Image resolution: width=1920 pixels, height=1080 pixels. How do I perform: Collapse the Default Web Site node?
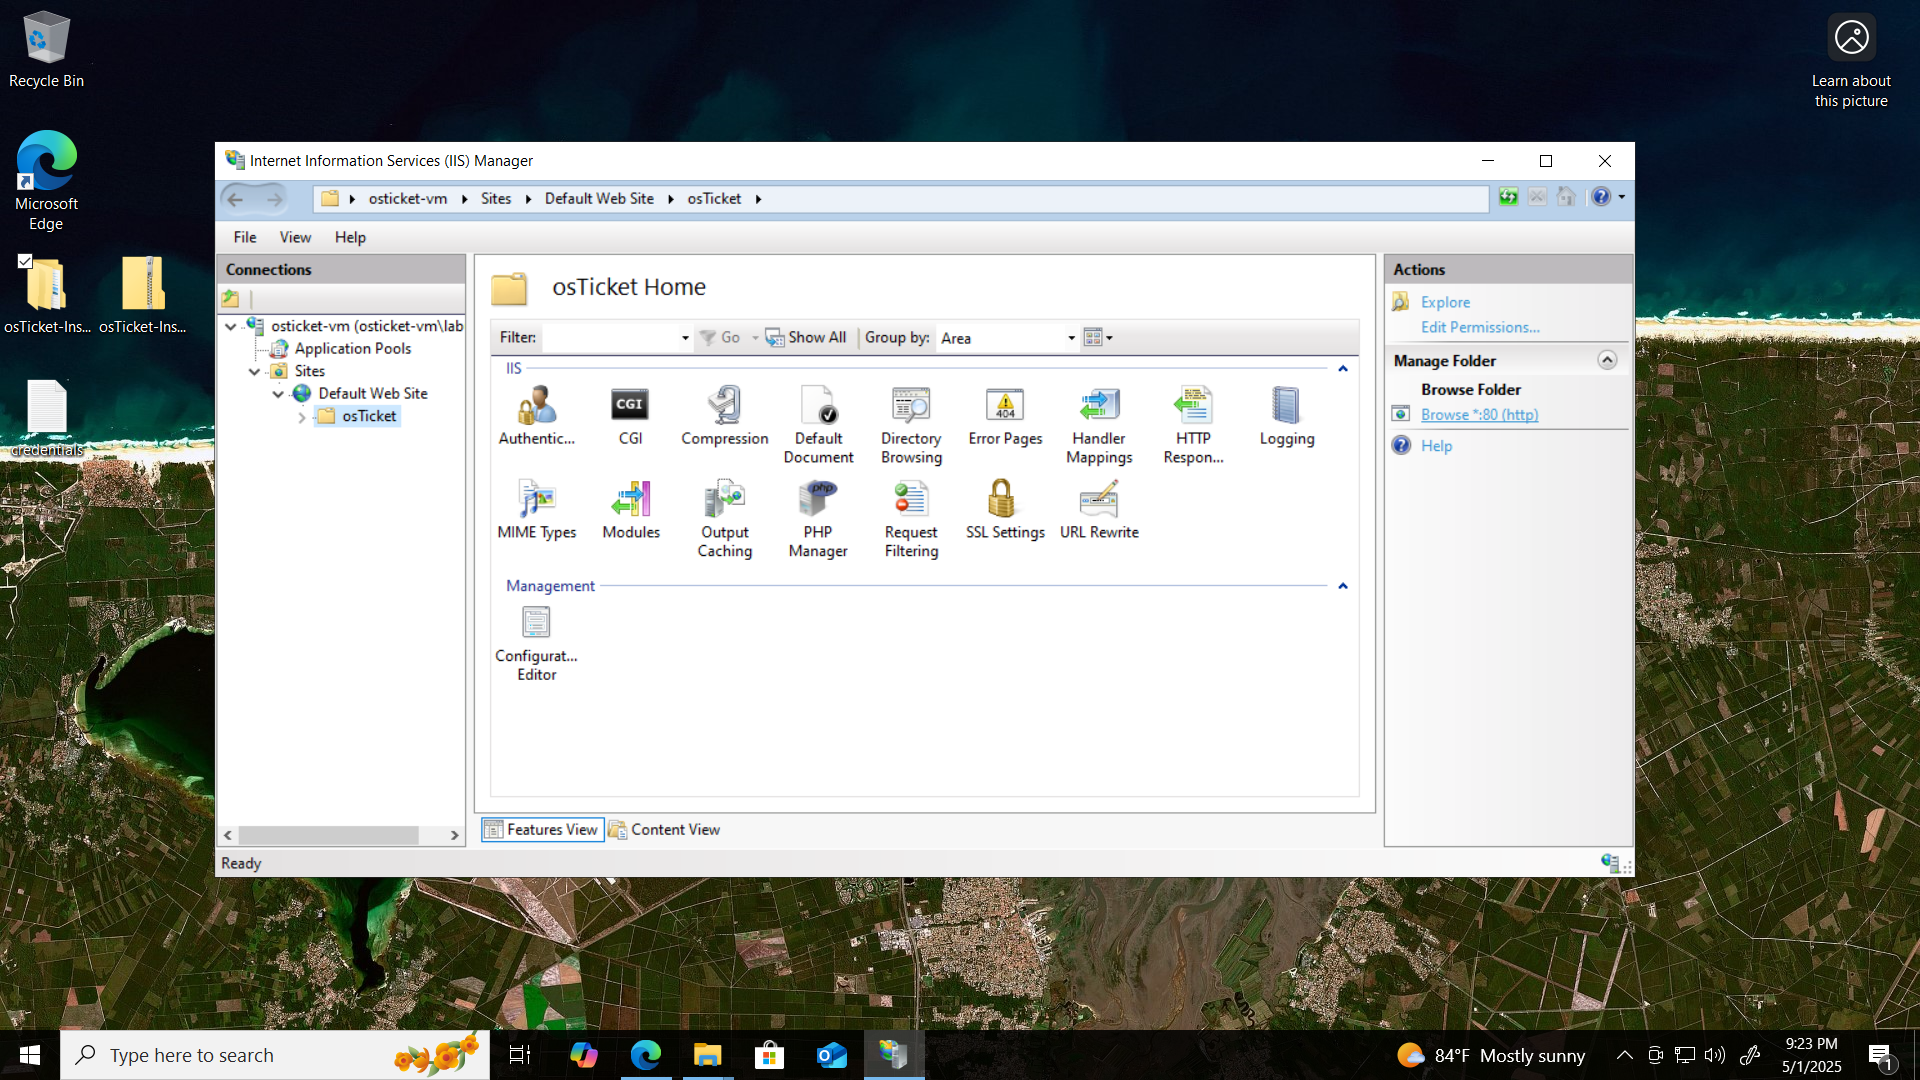278,394
